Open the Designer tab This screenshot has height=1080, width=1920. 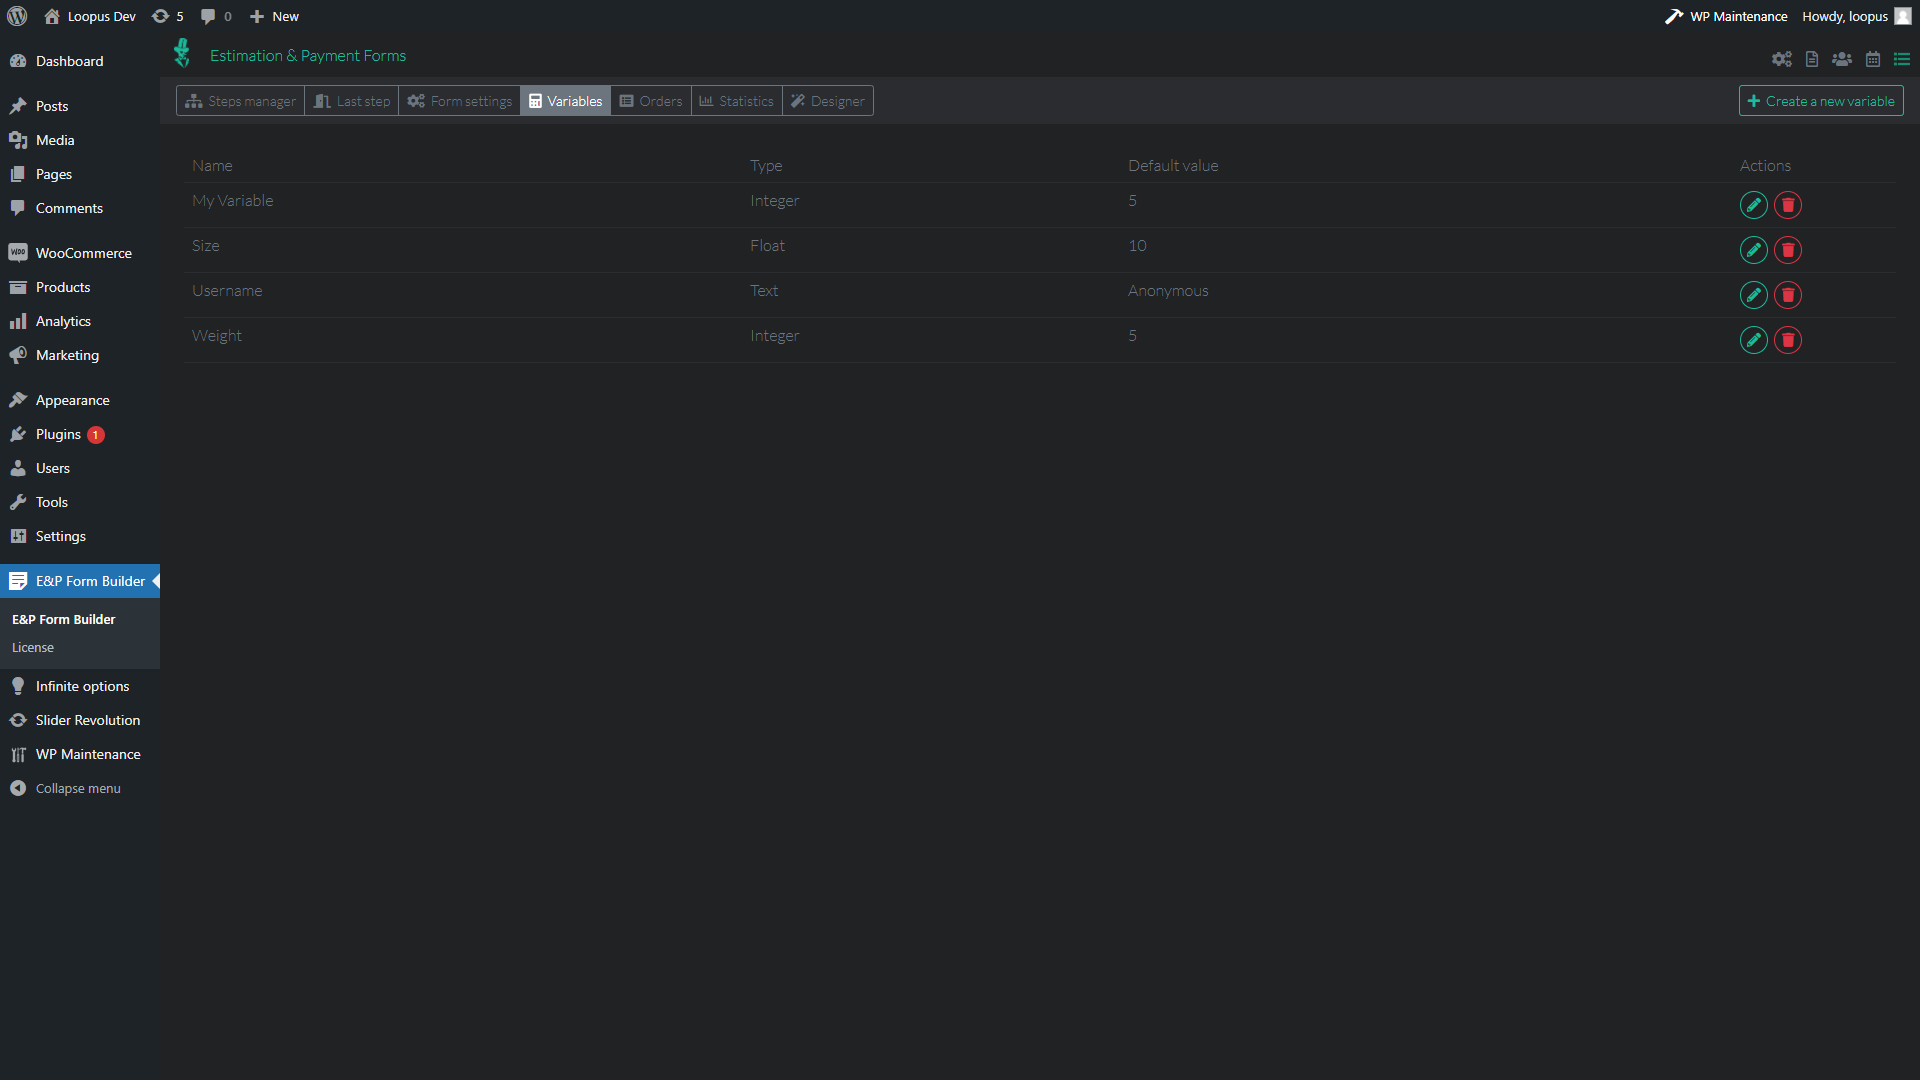[x=827, y=101]
